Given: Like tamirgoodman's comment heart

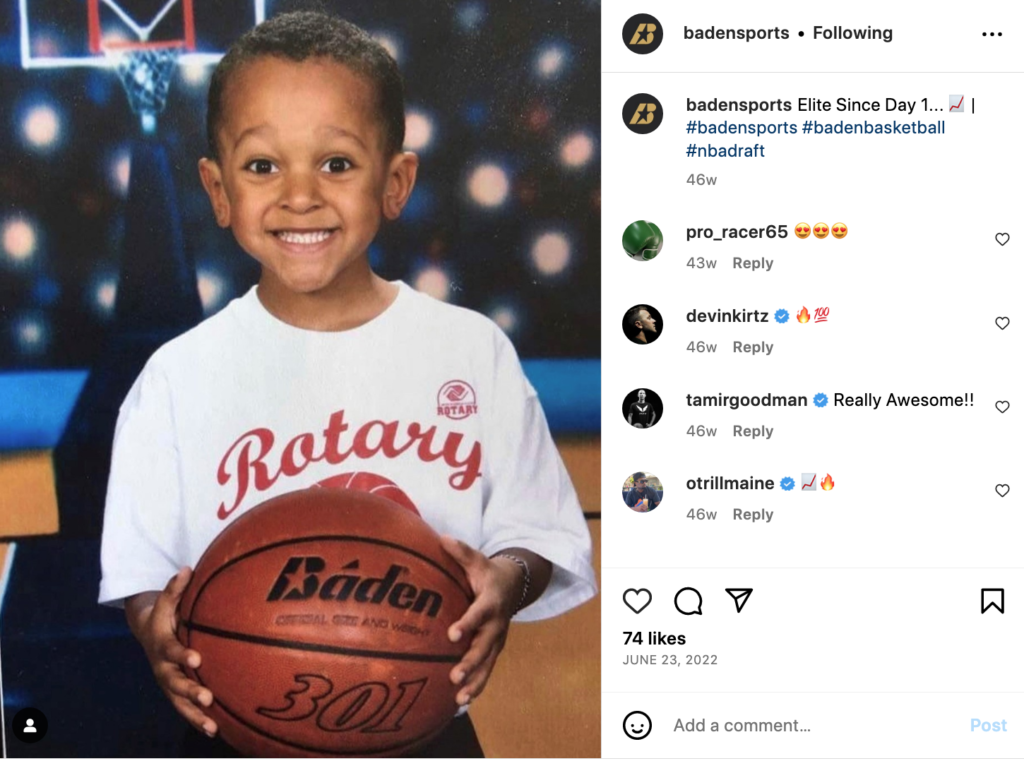Looking at the screenshot, I should [1002, 407].
